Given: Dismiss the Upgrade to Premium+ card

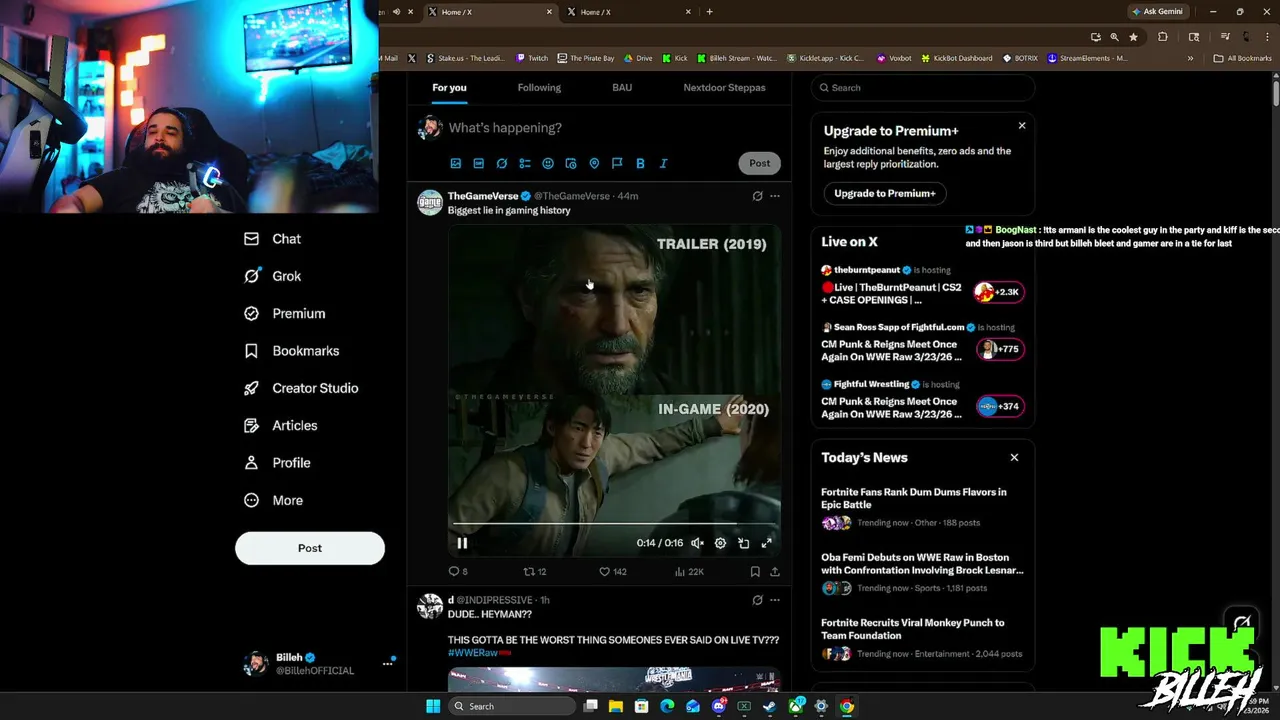Looking at the screenshot, I should point(1022,126).
